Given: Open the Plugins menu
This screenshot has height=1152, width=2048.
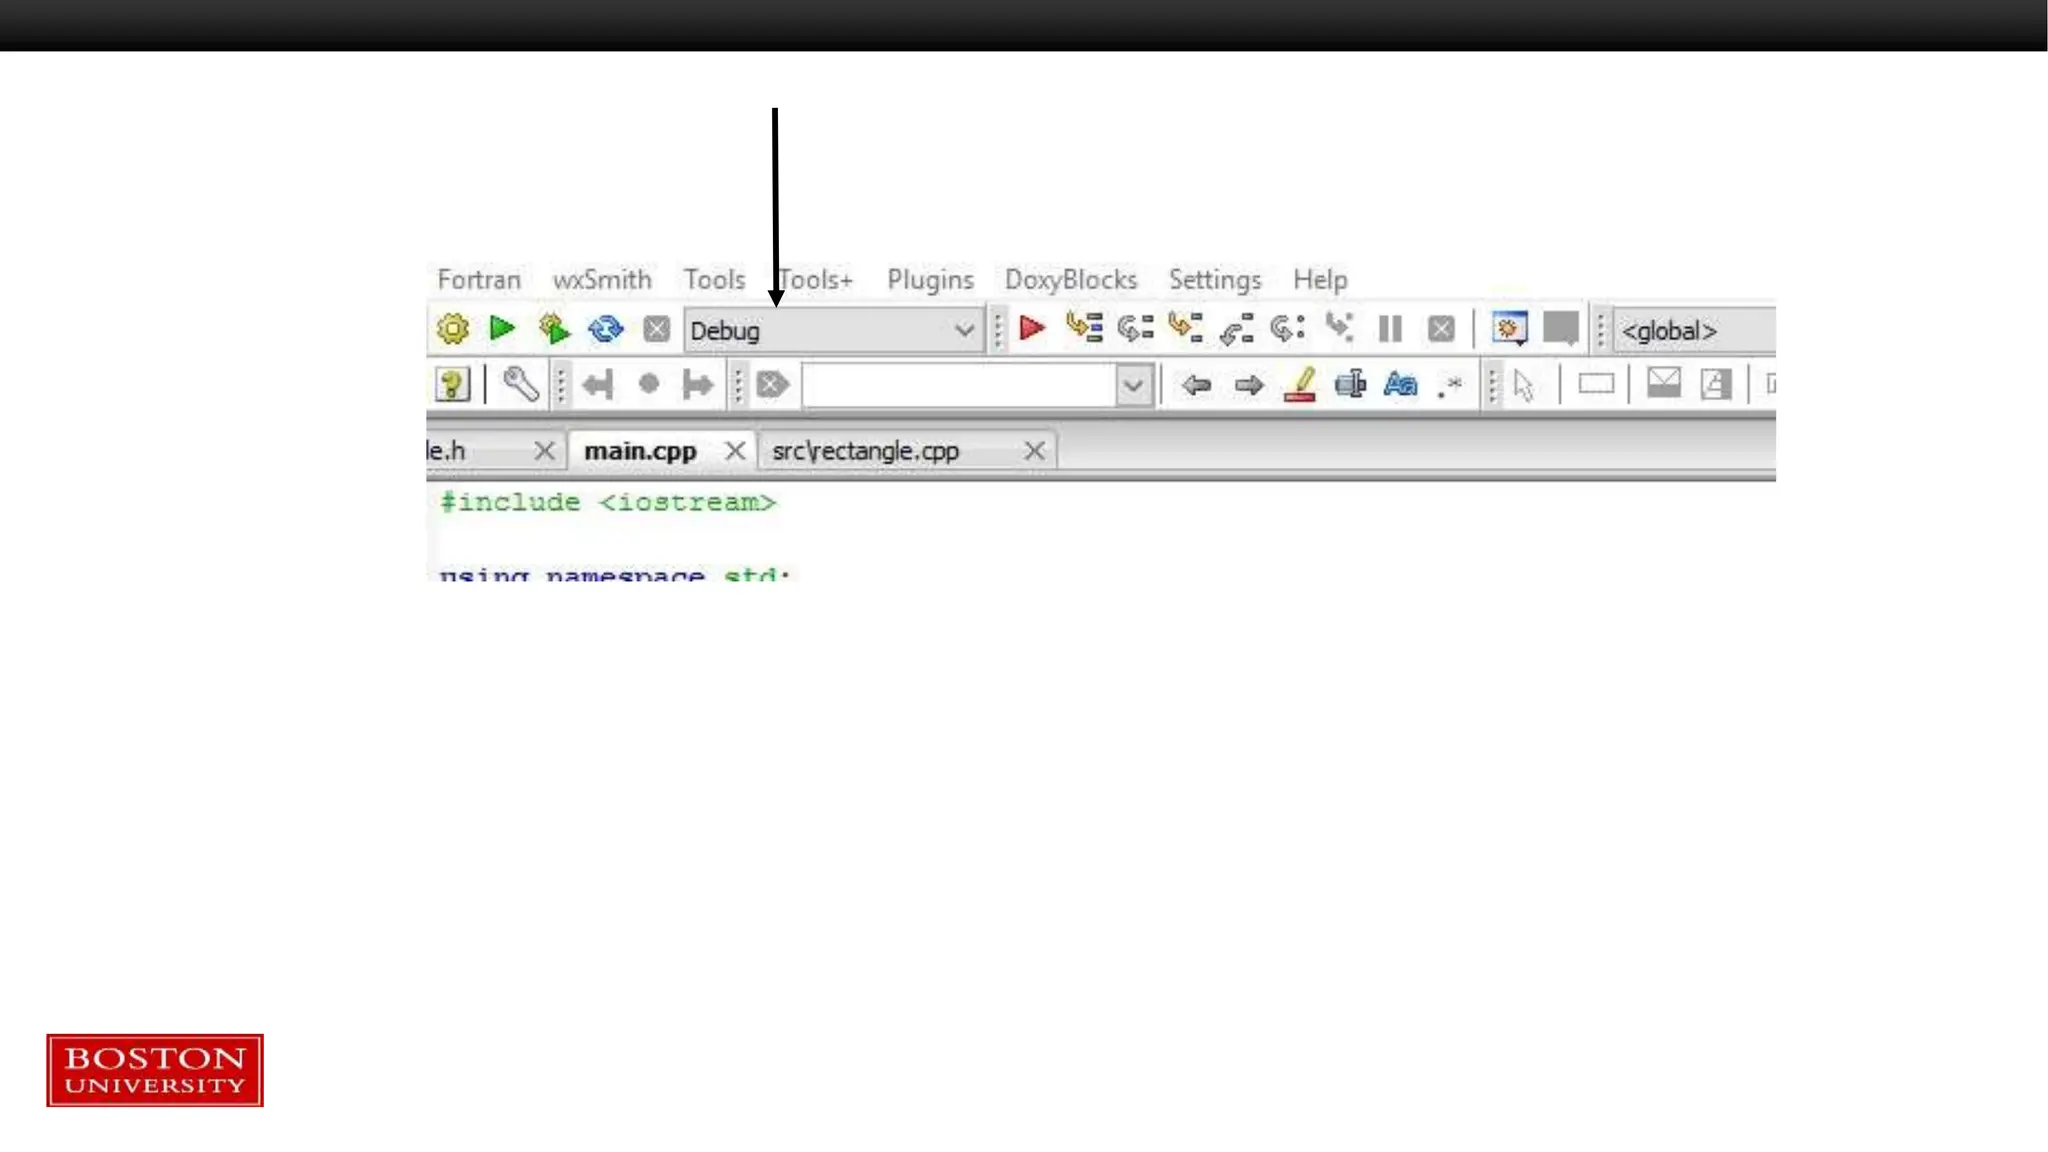Looking at the screenshot, I should click(x=930, y=280).
